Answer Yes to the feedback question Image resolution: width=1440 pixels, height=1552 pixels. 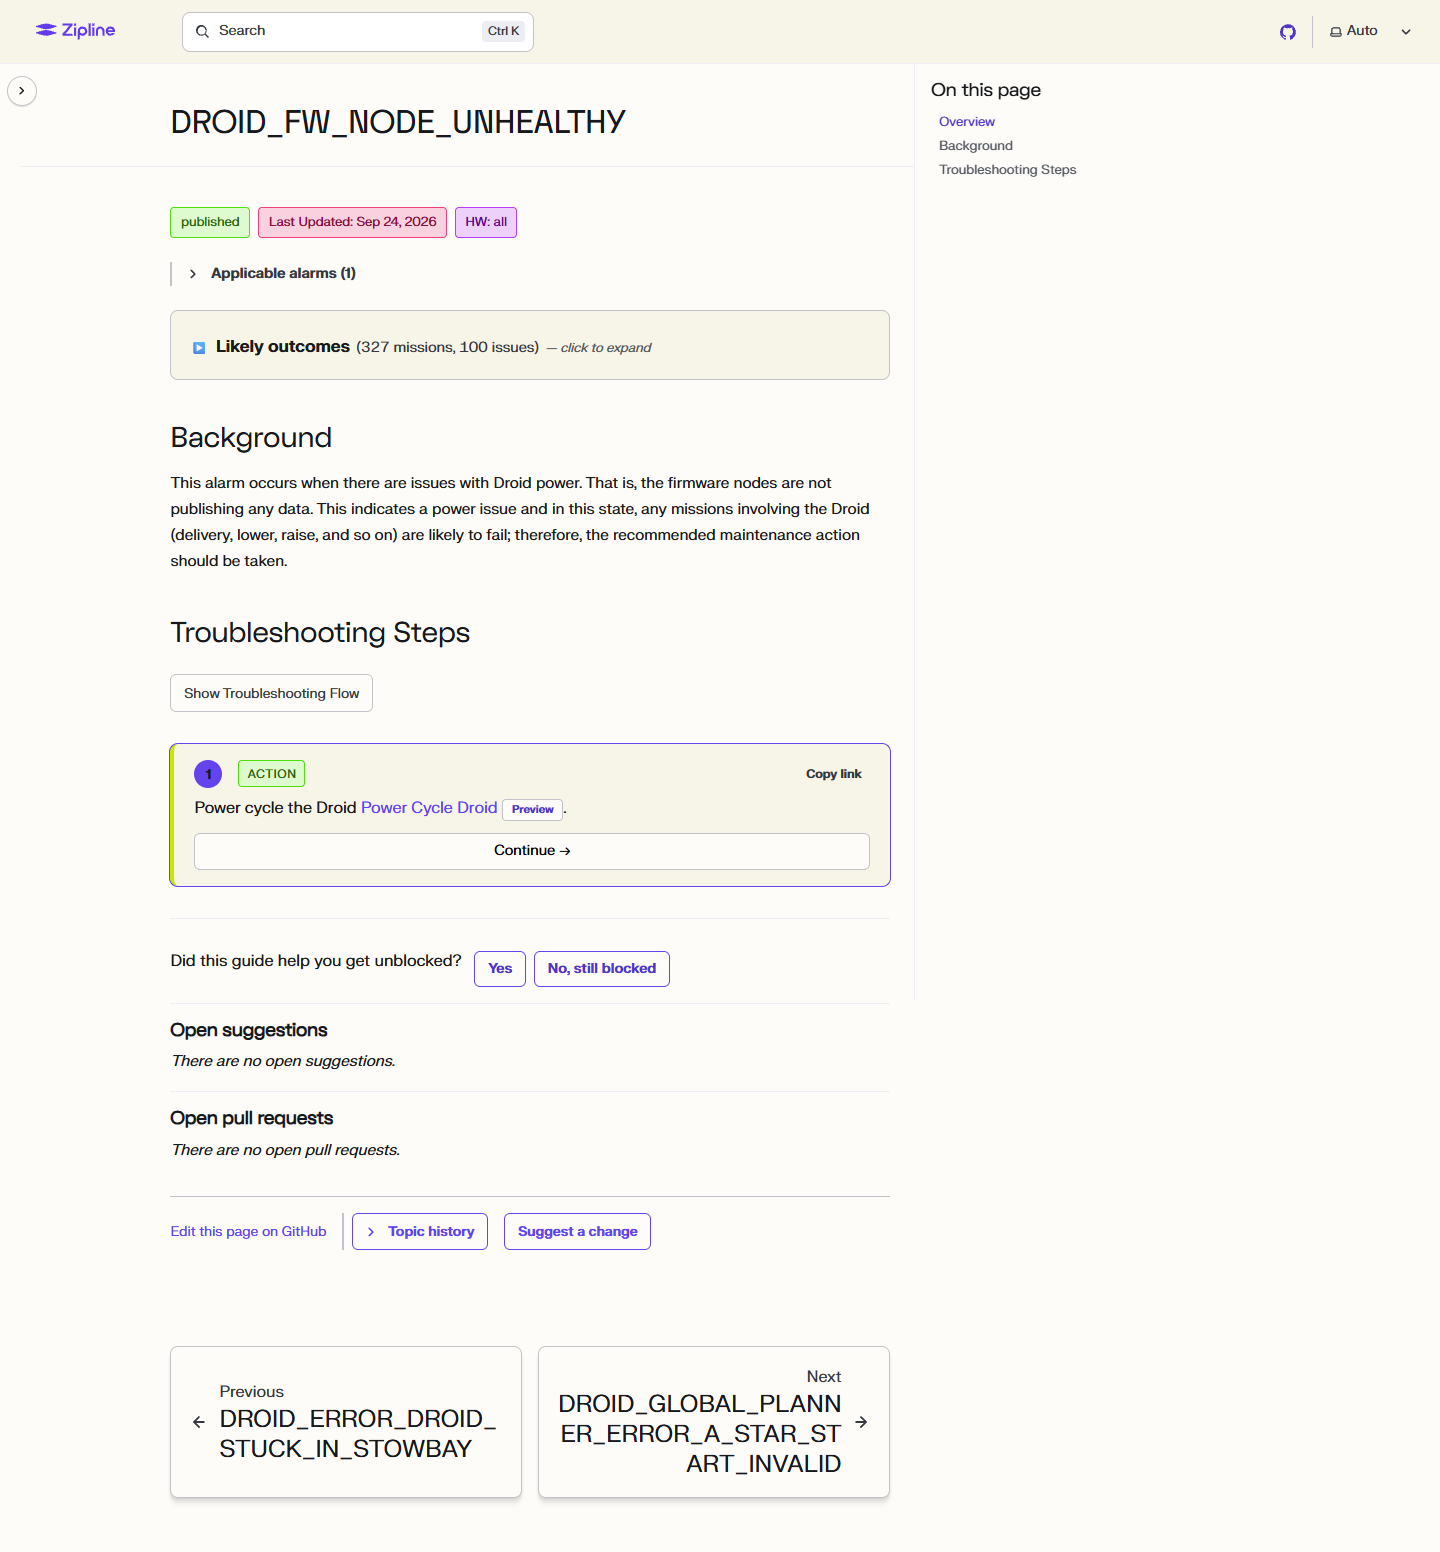tap(500, 969)
